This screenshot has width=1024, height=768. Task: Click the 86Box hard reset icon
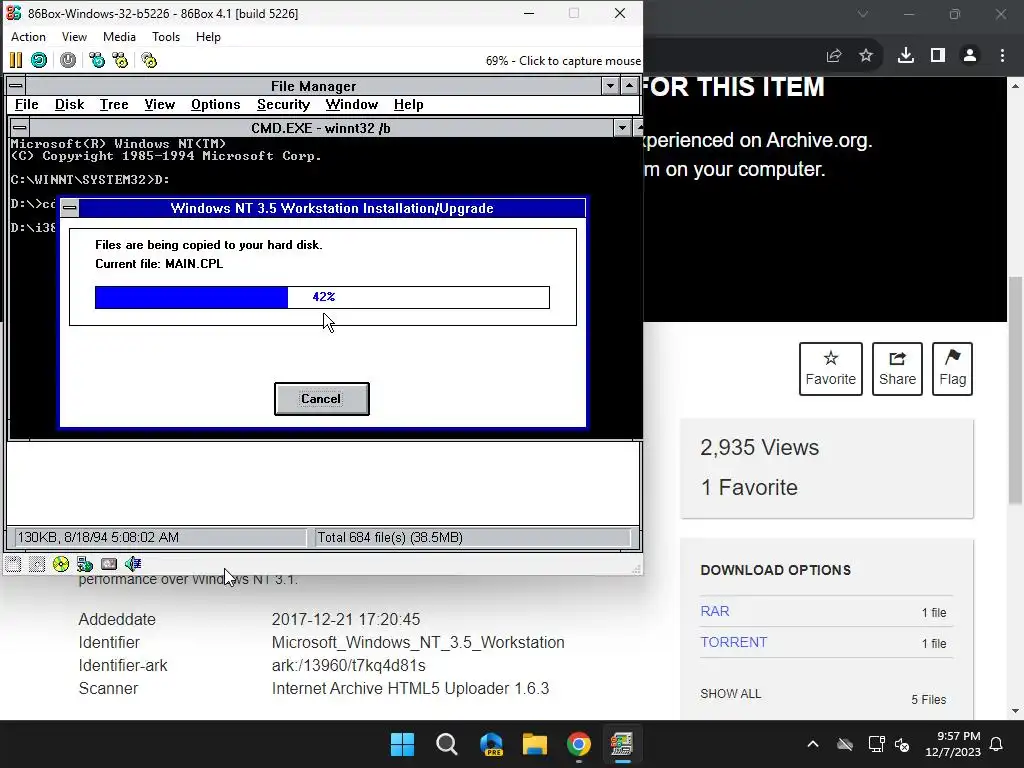39,61
